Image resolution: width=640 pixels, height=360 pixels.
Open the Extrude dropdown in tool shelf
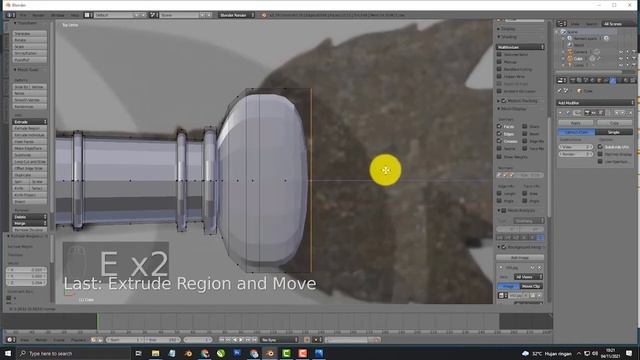click(30, 122)
